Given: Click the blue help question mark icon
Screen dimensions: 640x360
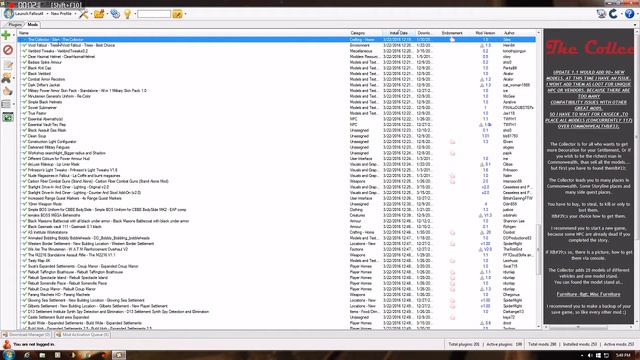Looking at the screenshot, I should (x=630, y=14).
